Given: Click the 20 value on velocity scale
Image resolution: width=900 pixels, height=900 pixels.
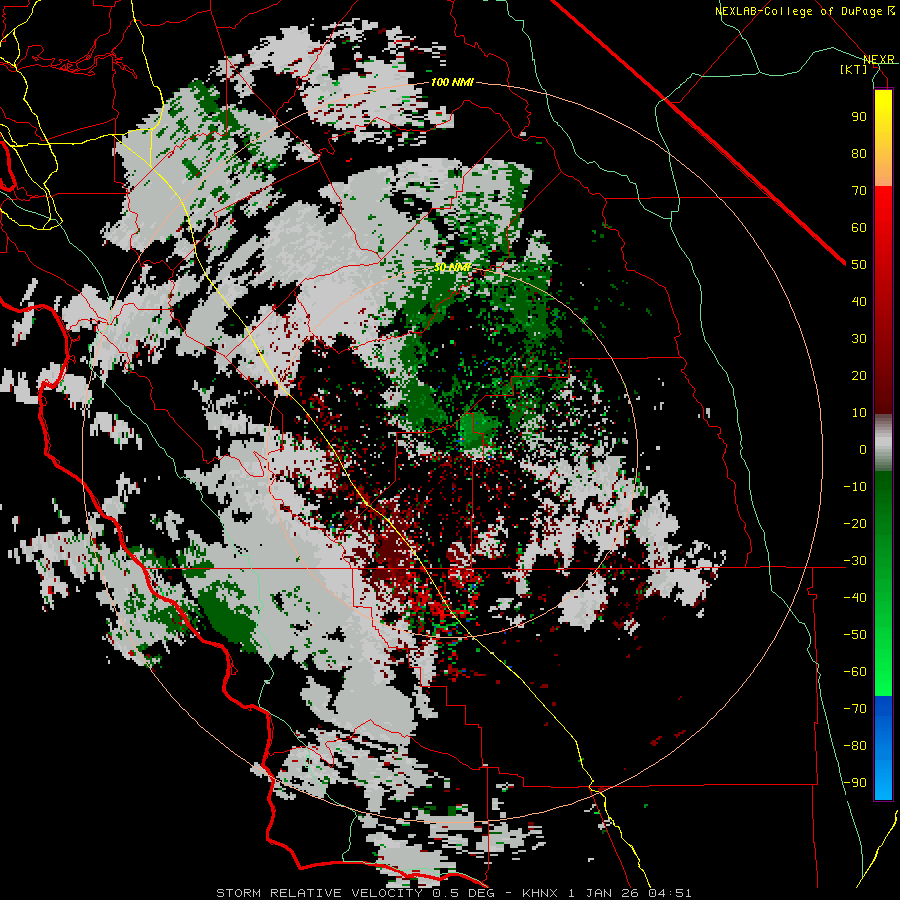Looking at the screenshot, I should (859, 375).
